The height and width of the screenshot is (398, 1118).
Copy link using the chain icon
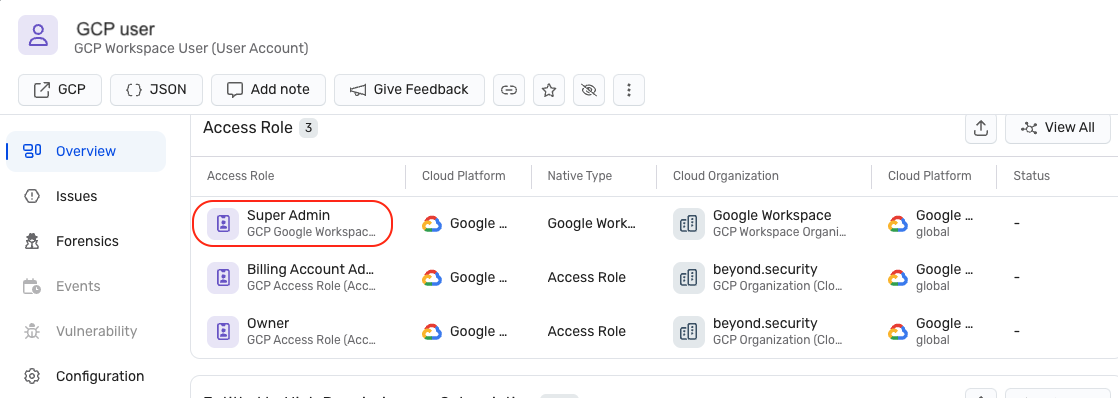point(508,90)
